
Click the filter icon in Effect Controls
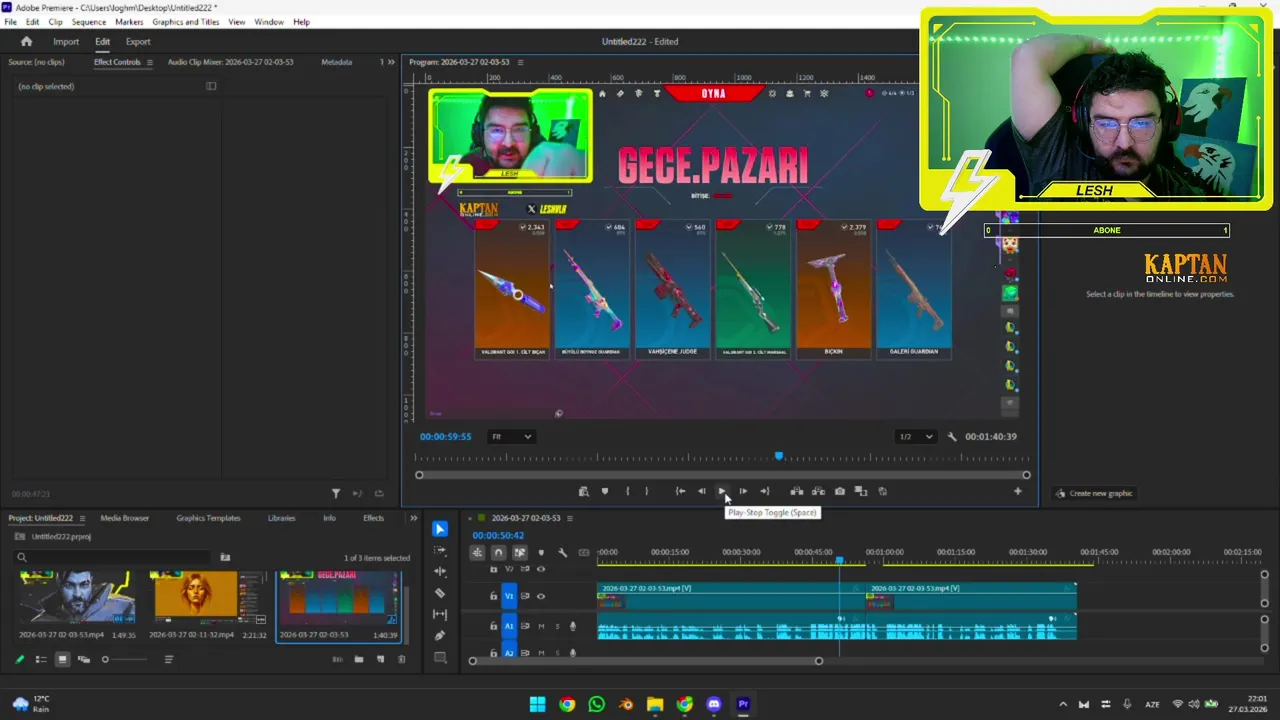pyautogui.click(x=336, y=493)
